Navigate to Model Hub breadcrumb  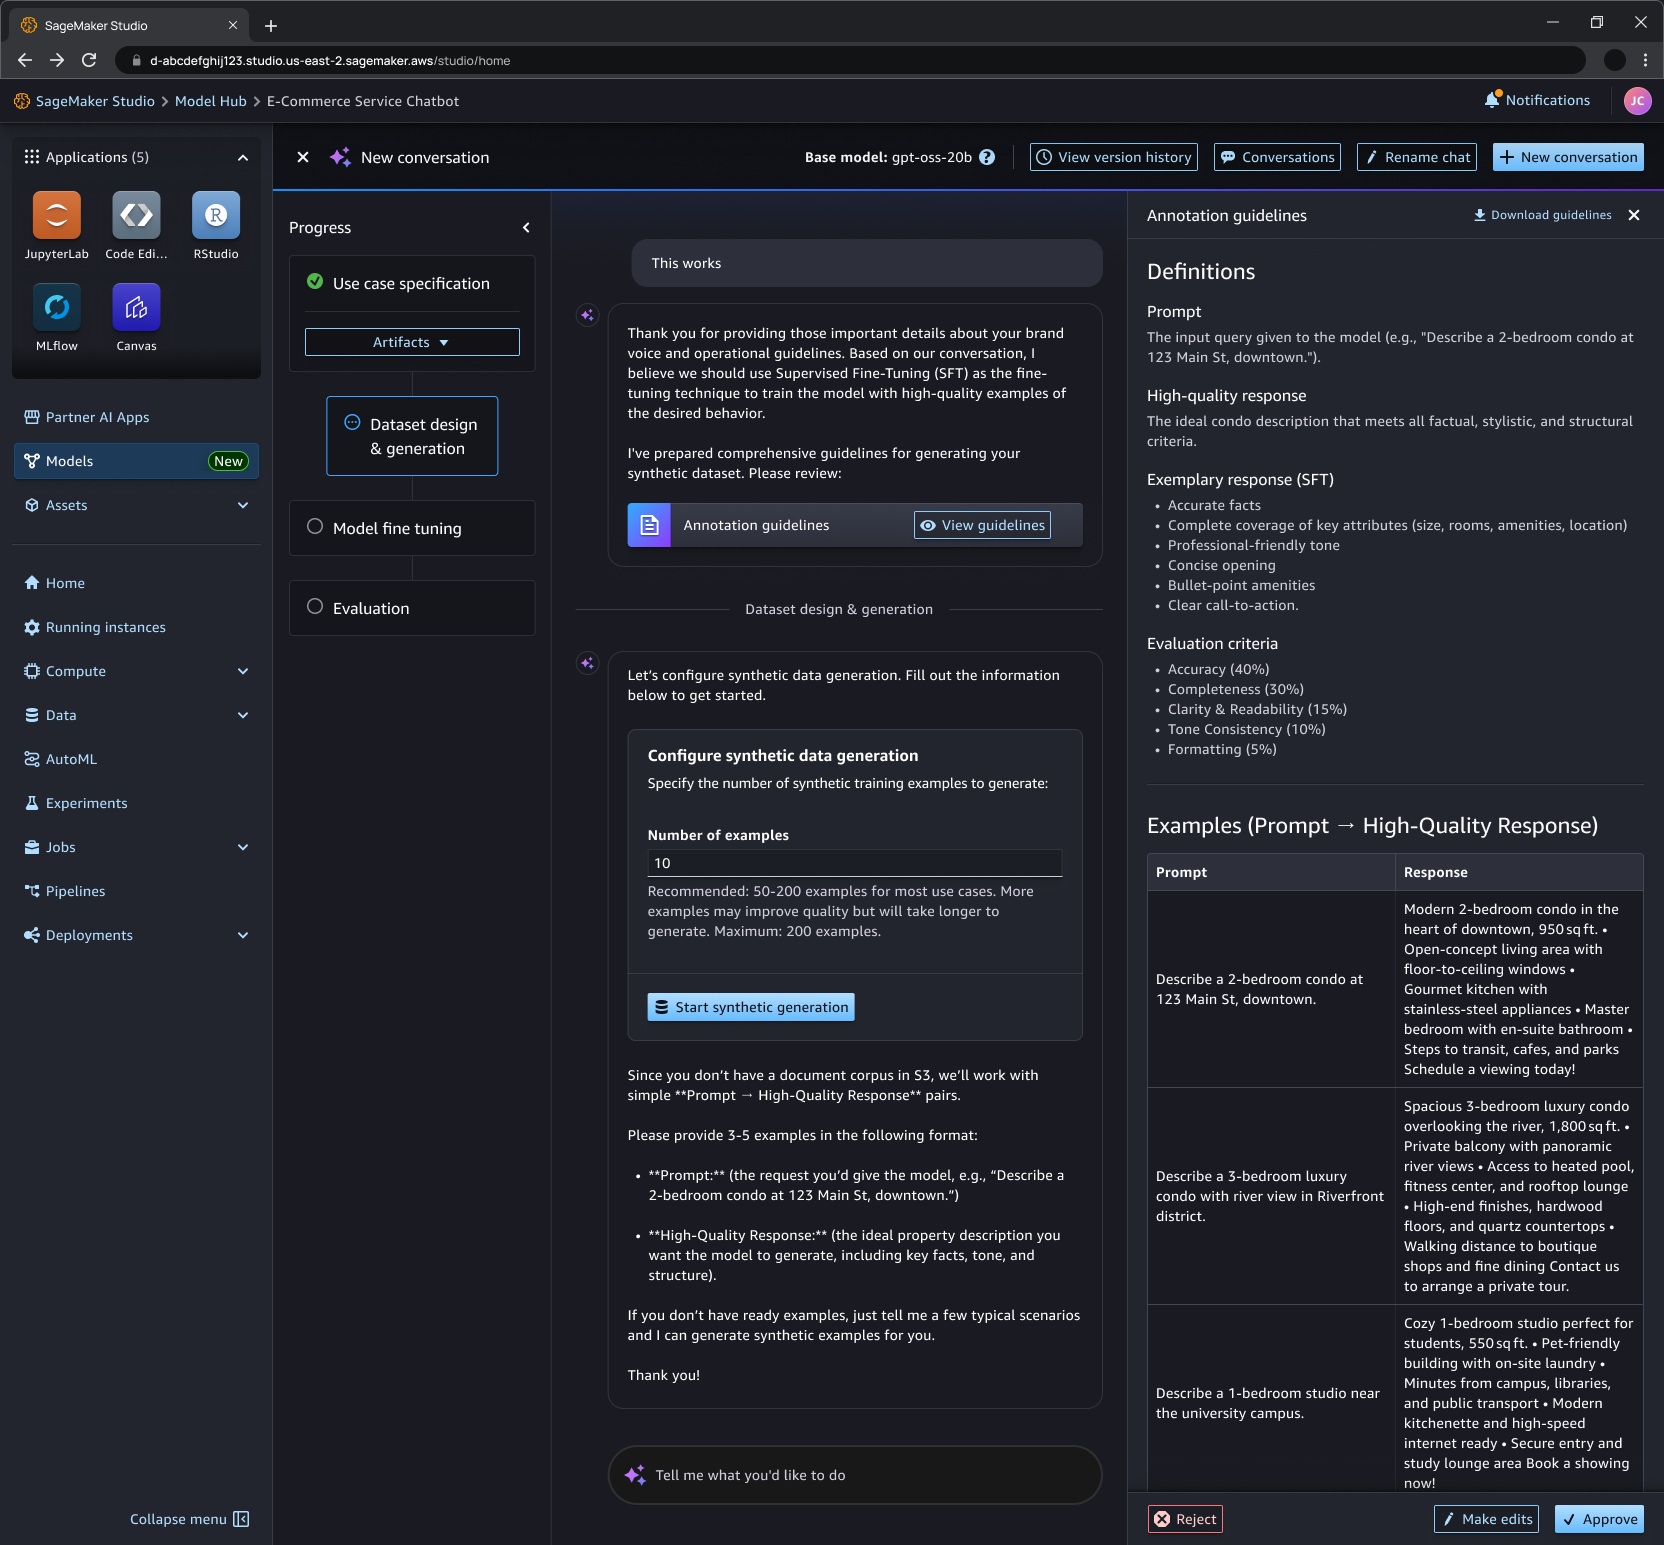[x=210, y=100]
